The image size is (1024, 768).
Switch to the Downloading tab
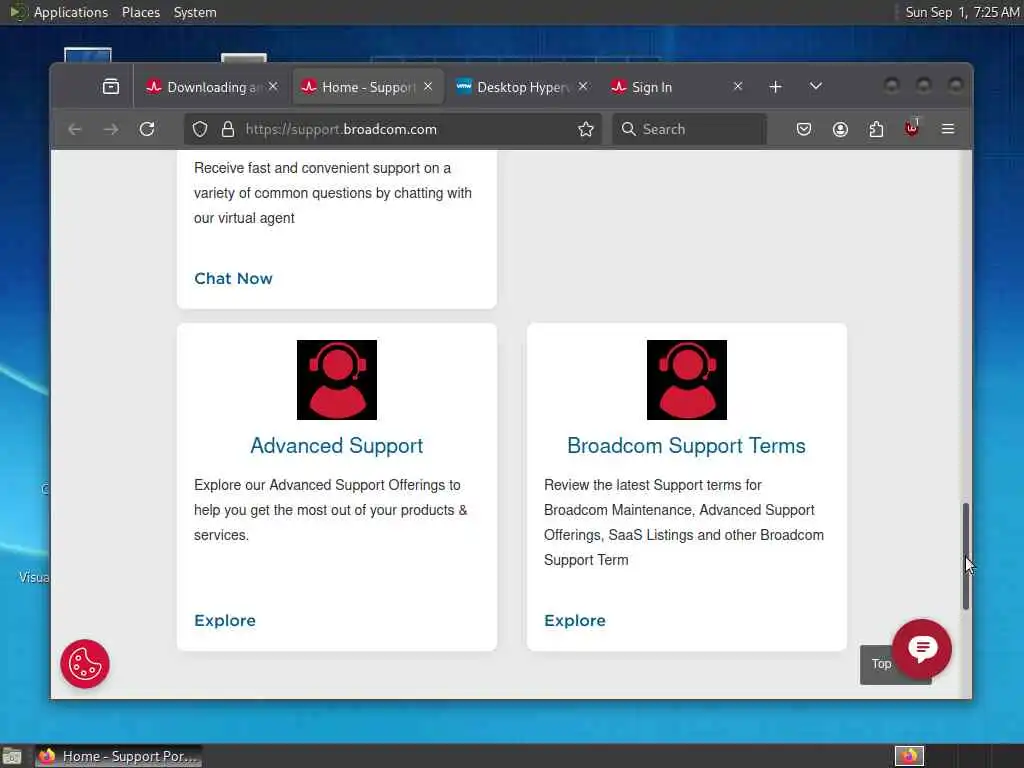(x=211, y=87)
